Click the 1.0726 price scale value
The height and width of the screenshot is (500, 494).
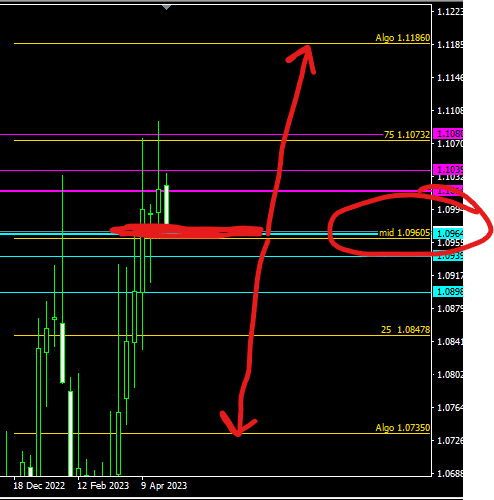[x=450, y=440]
